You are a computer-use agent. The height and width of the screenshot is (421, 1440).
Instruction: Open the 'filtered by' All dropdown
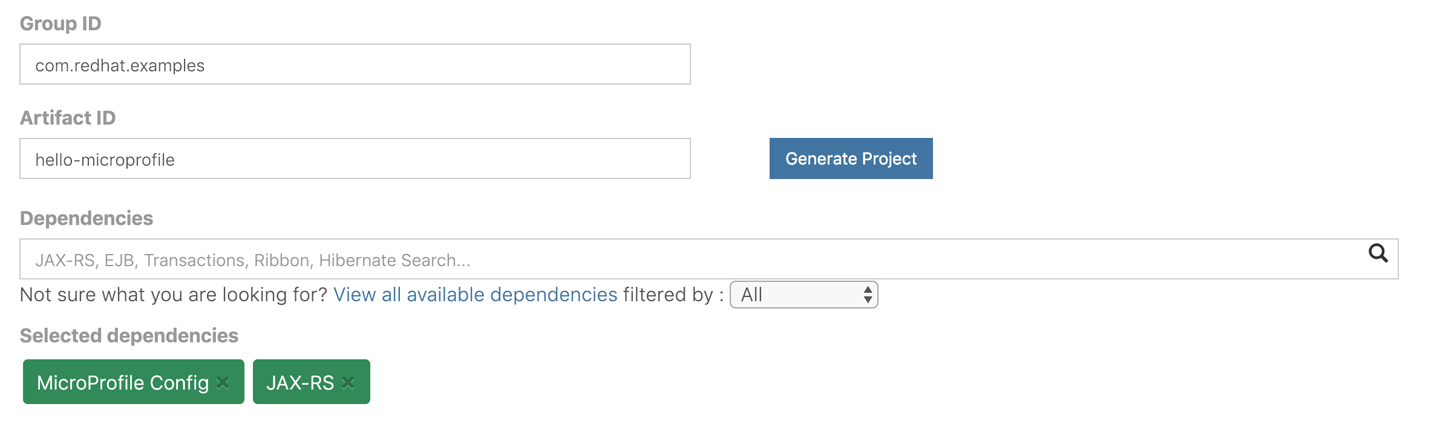point(803,295)
